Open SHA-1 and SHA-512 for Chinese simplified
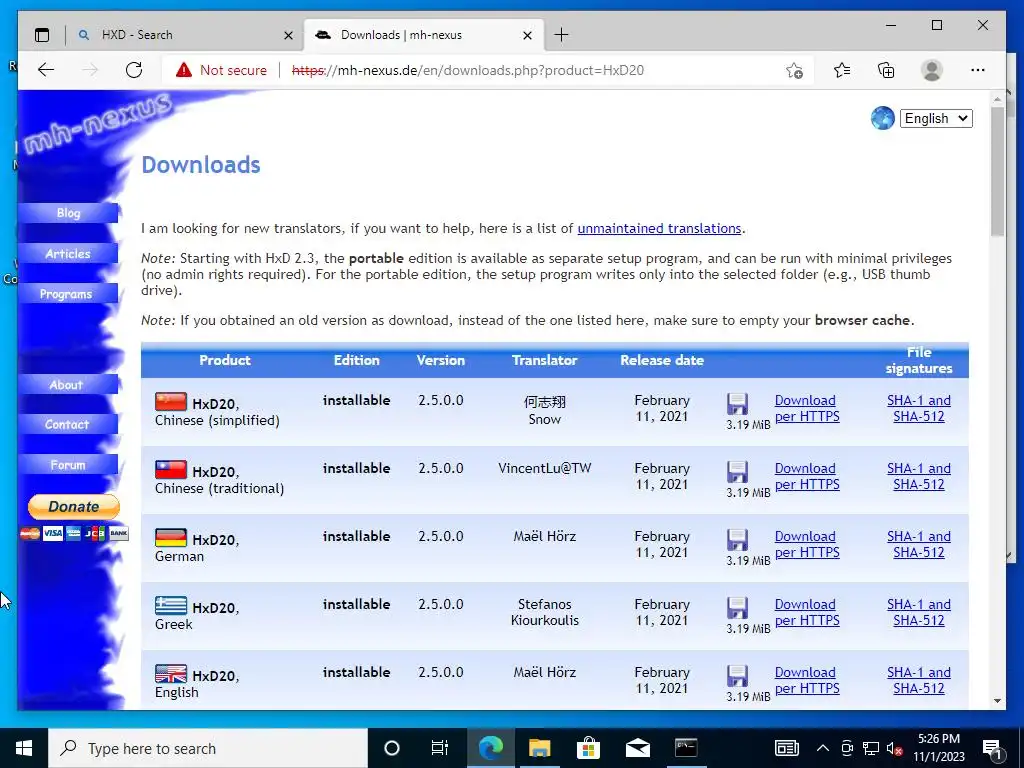The image size is (1024, 768). 919,408
